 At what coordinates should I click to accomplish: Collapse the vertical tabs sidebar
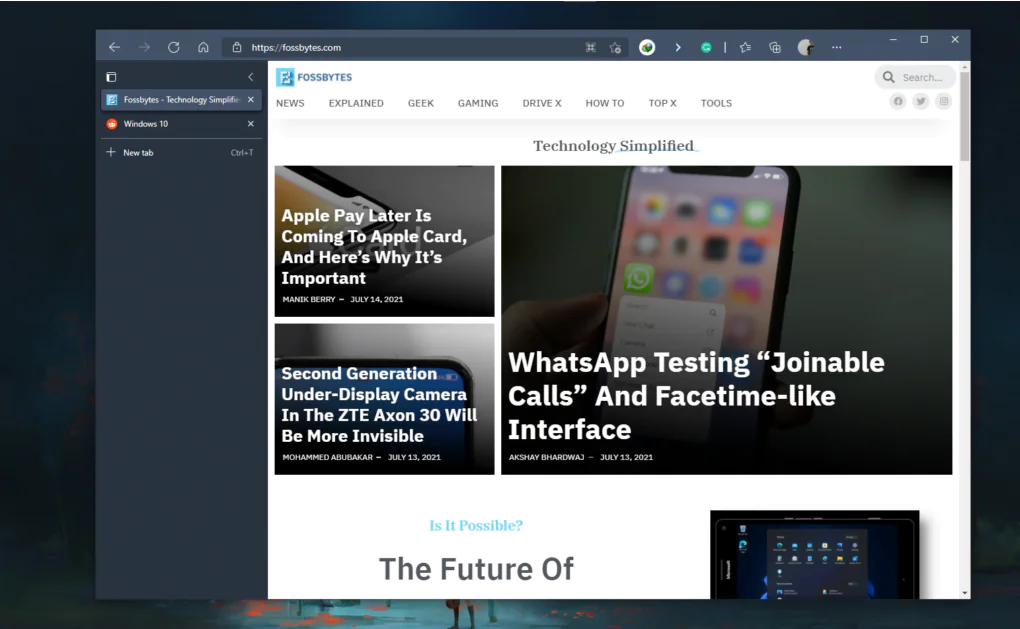click(x=250, y=76)
